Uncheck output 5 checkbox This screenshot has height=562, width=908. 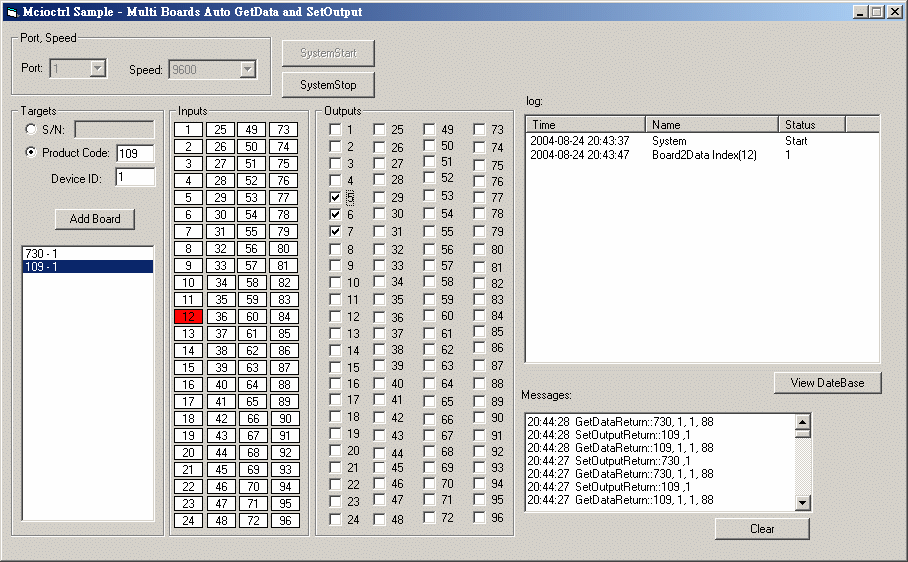coord(335,197)
